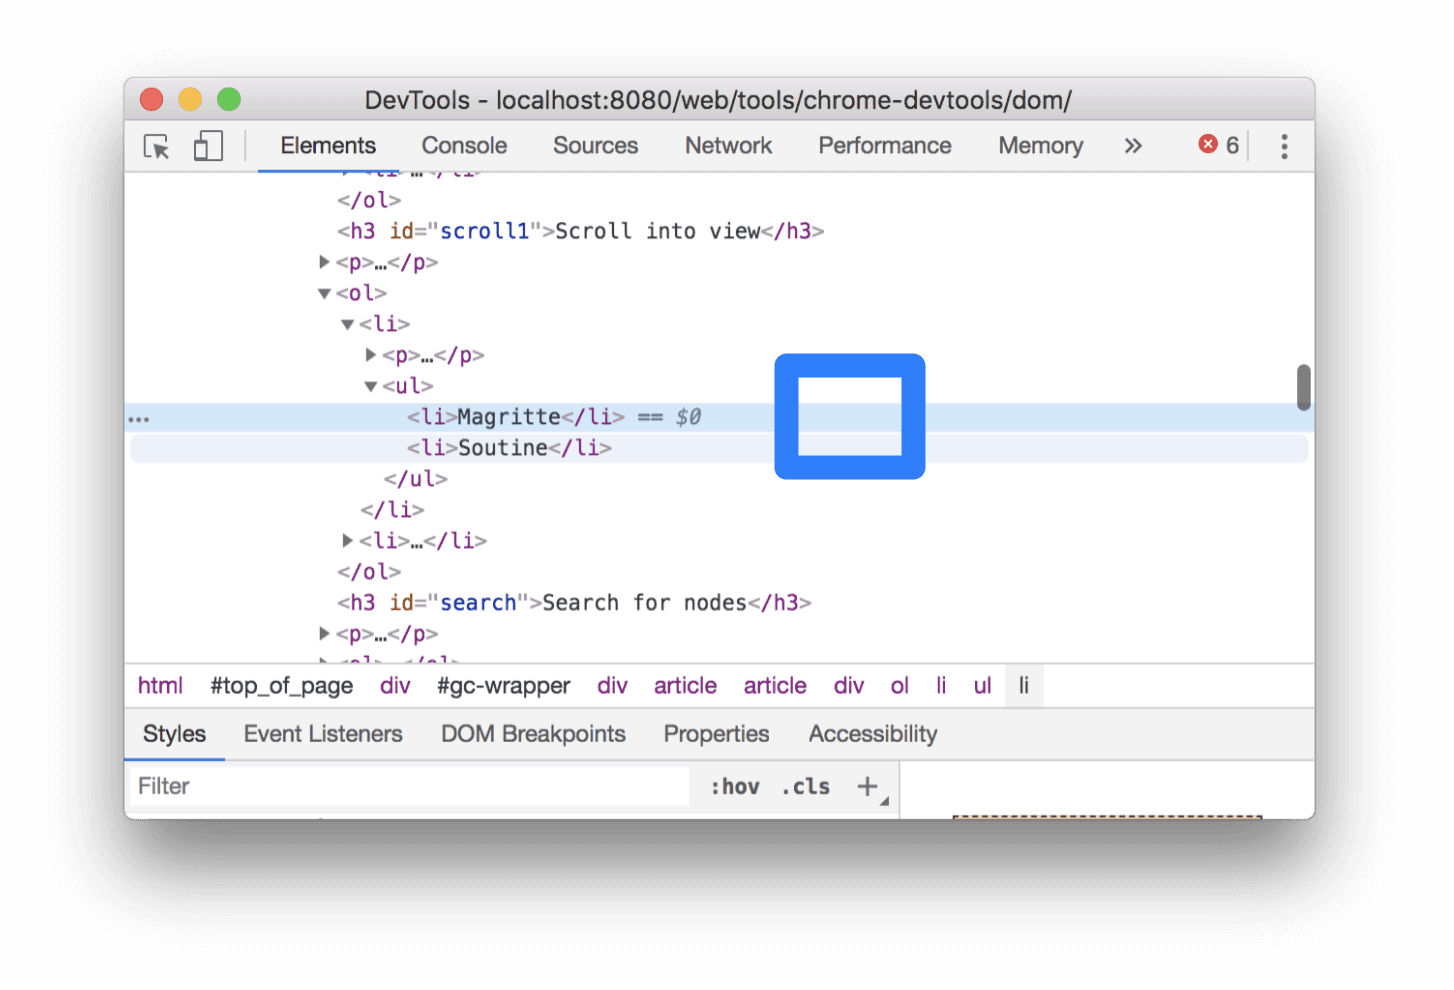Toggle :hov element state pane
Viewport: 1454px width, 990px height.
tap(734, 786)
